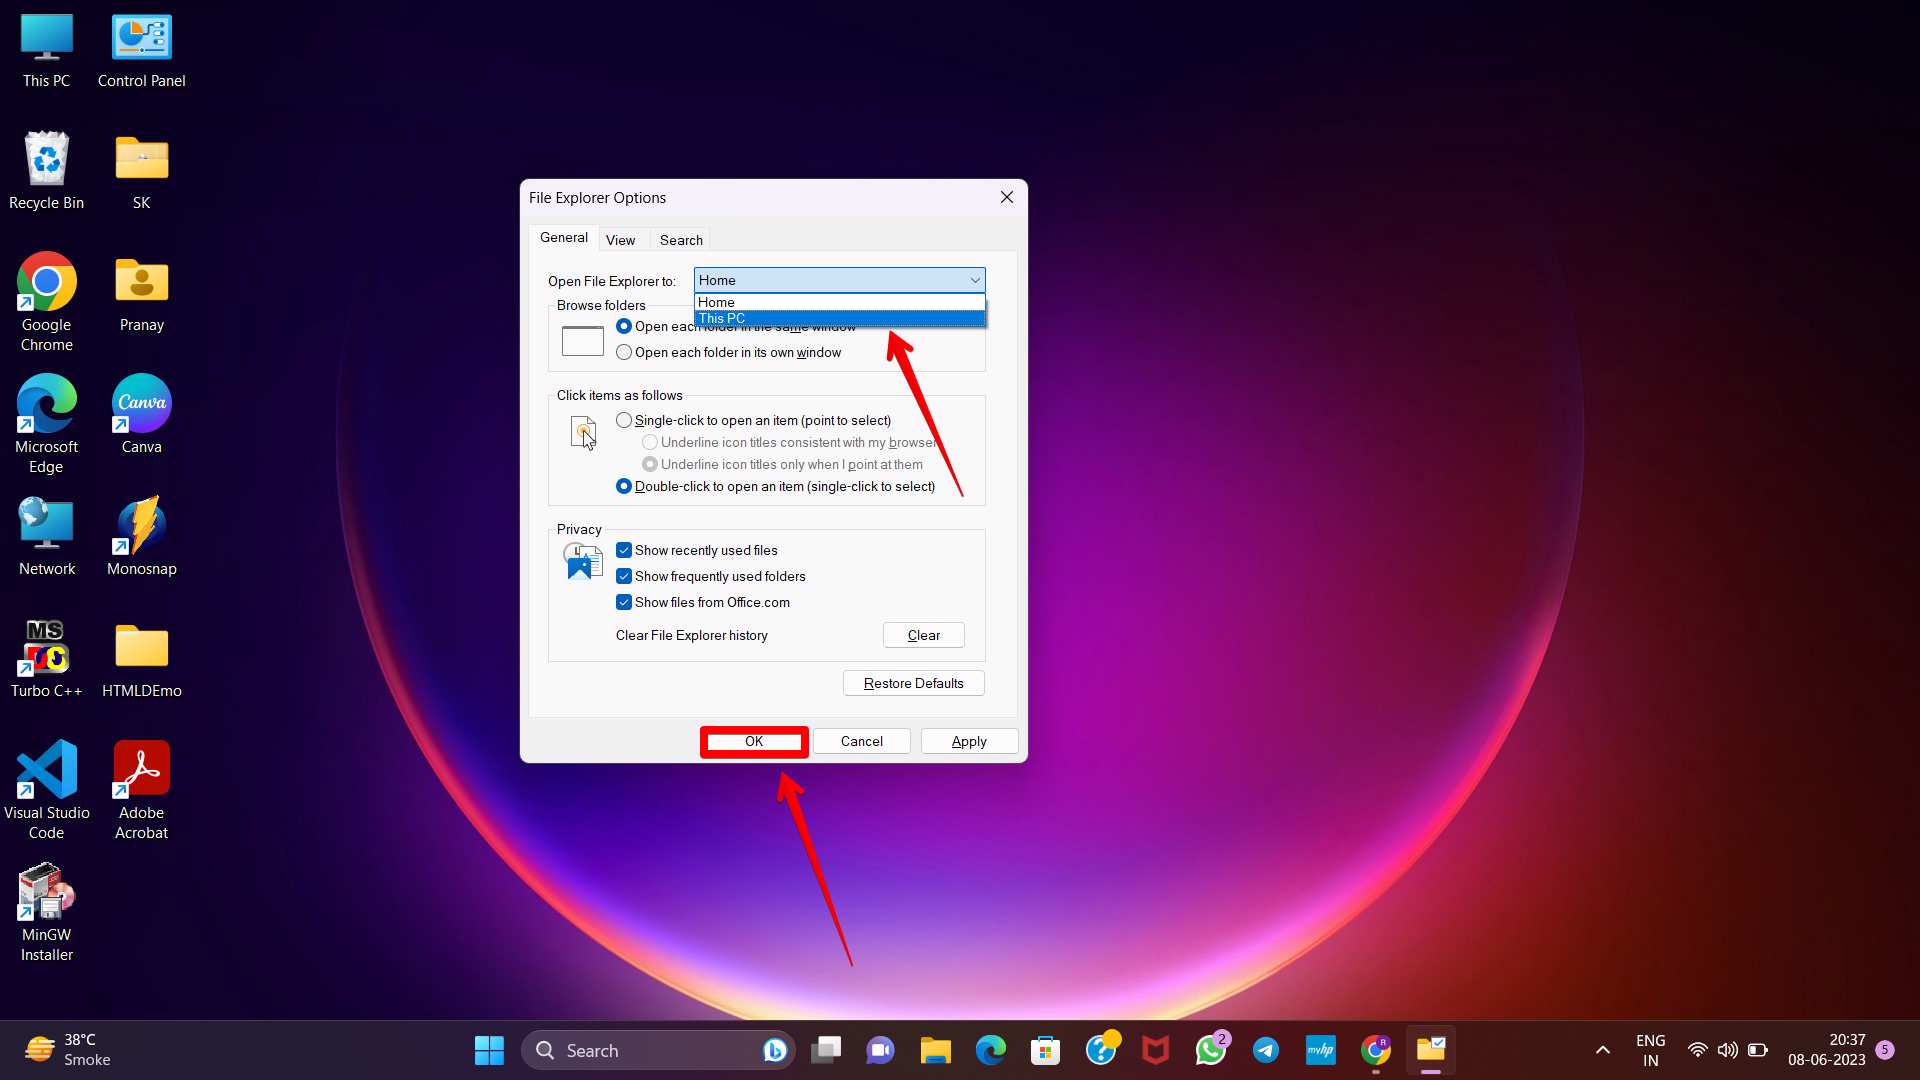Switch to the View tab
The image size is (1920, 1080).
(622, 239)
